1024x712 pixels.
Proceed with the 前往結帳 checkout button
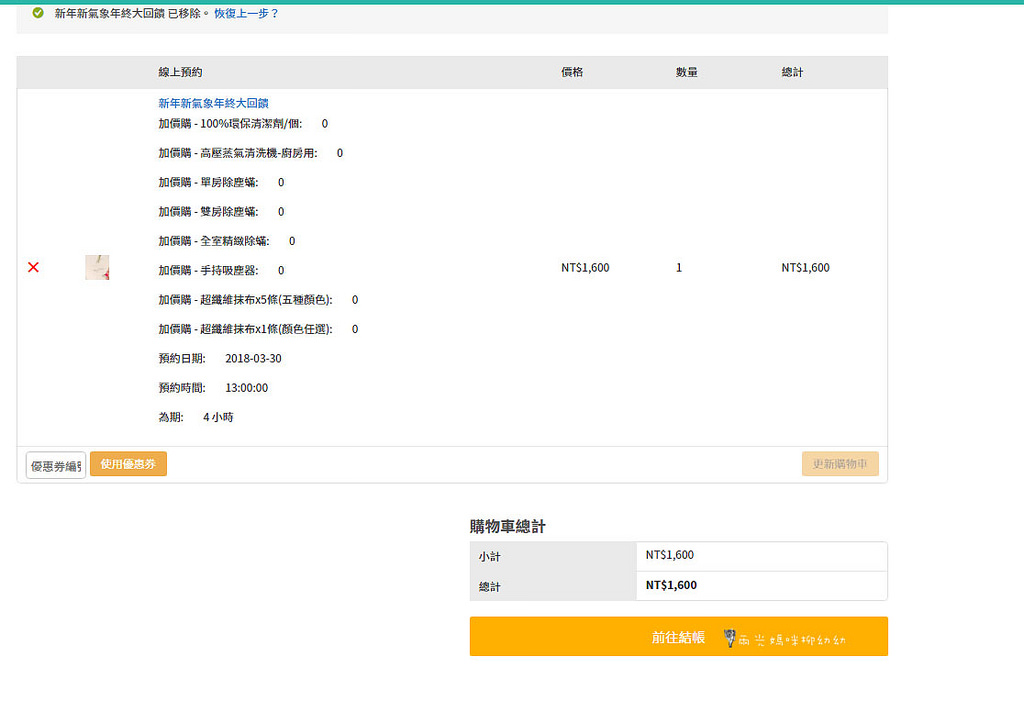(x=678, y=637)
